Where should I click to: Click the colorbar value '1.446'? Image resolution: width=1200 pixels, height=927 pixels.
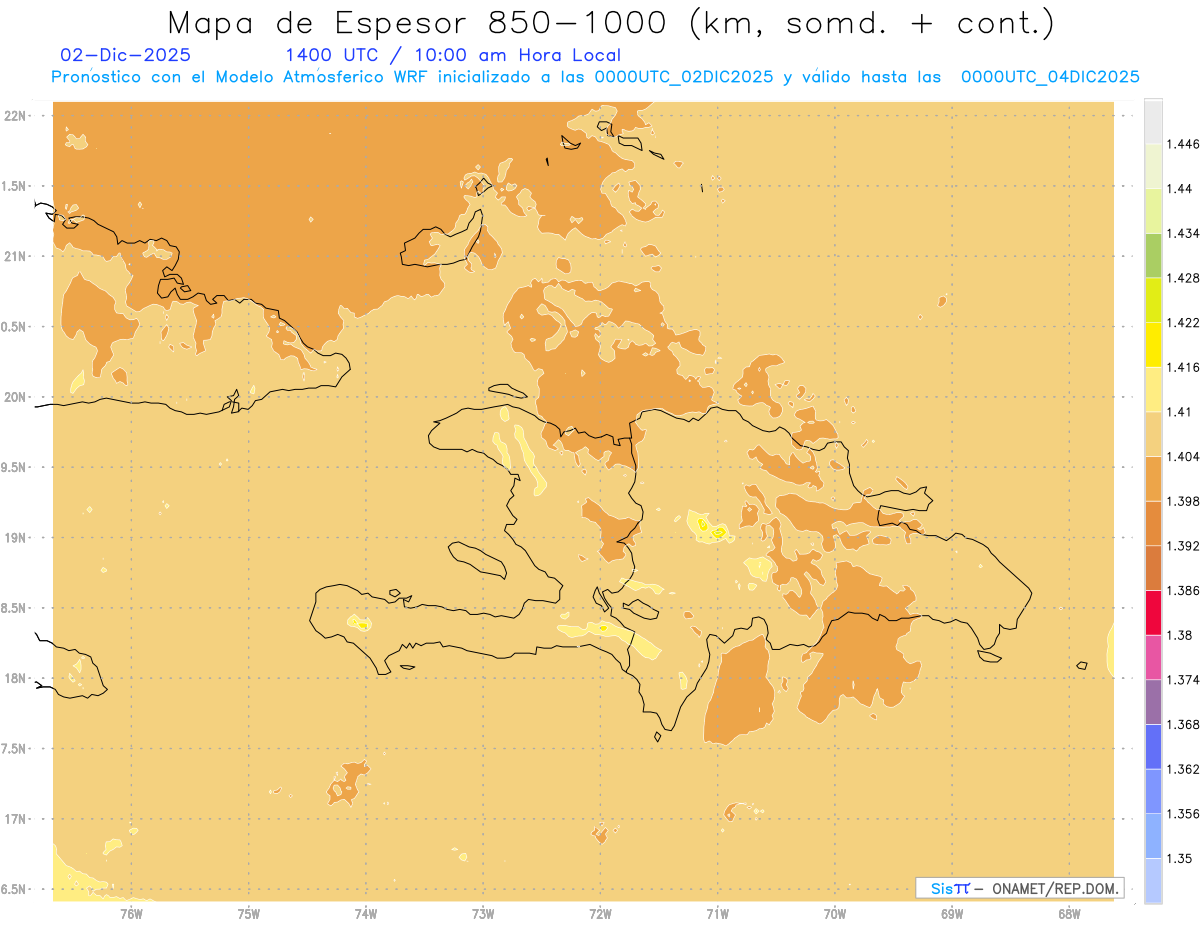[x=1185, y=144]
